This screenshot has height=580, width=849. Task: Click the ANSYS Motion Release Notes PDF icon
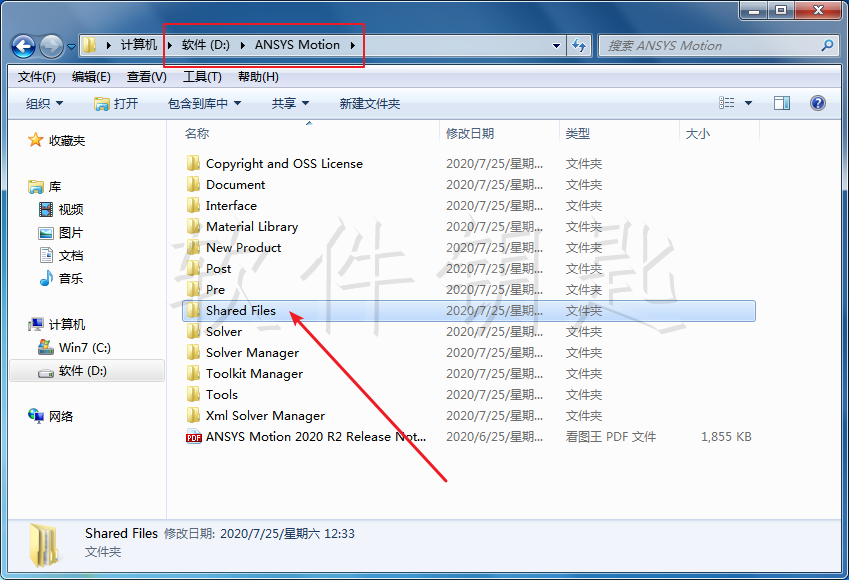tap(193, 437)
